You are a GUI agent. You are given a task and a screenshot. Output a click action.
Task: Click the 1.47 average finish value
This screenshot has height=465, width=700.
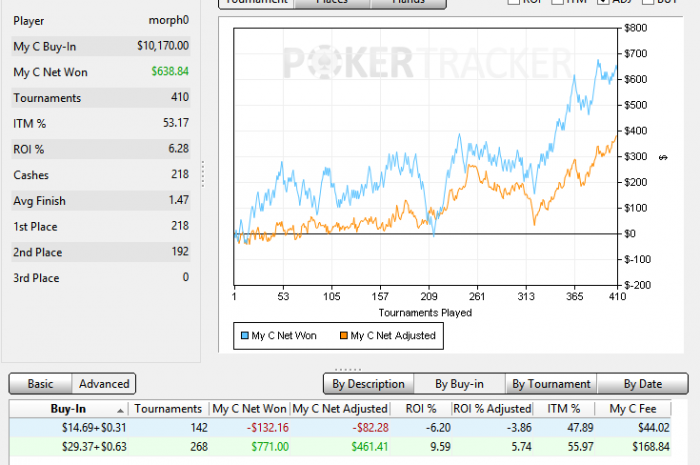[179, 200]
